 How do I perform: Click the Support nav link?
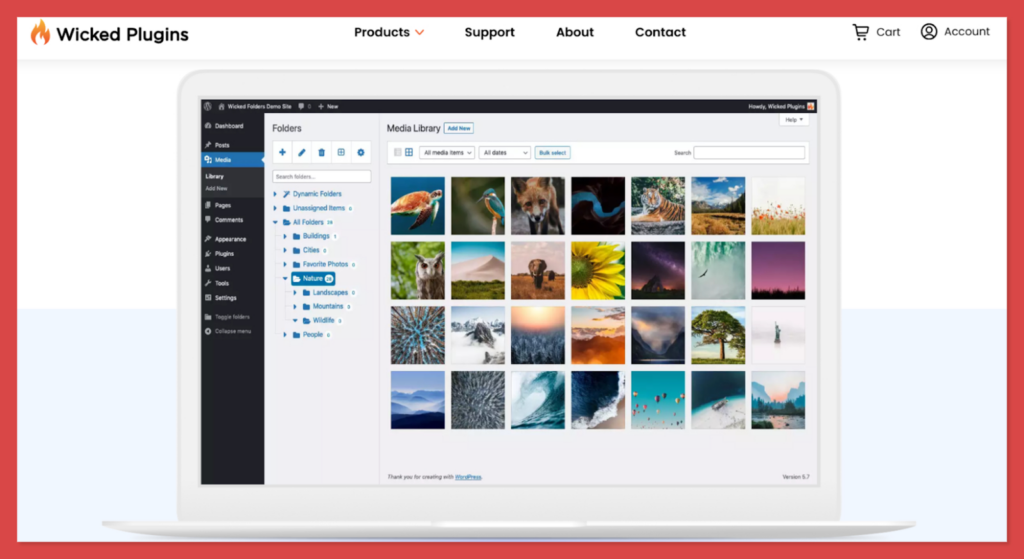[489, 32]
